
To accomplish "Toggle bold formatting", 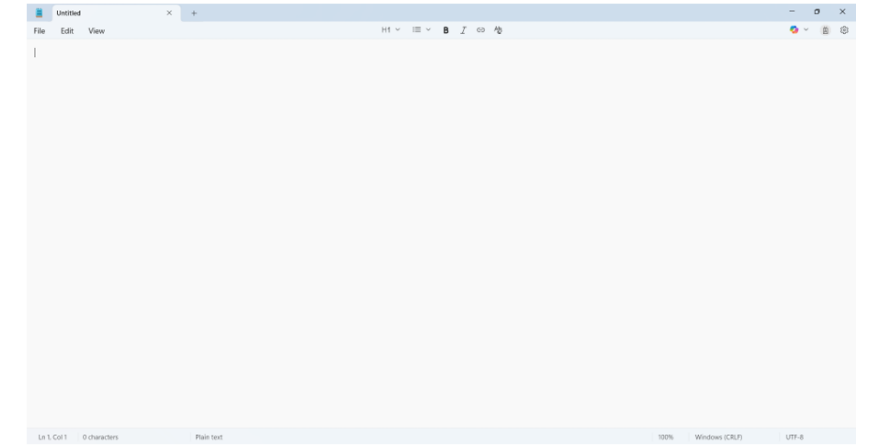I will pos(446,30).
